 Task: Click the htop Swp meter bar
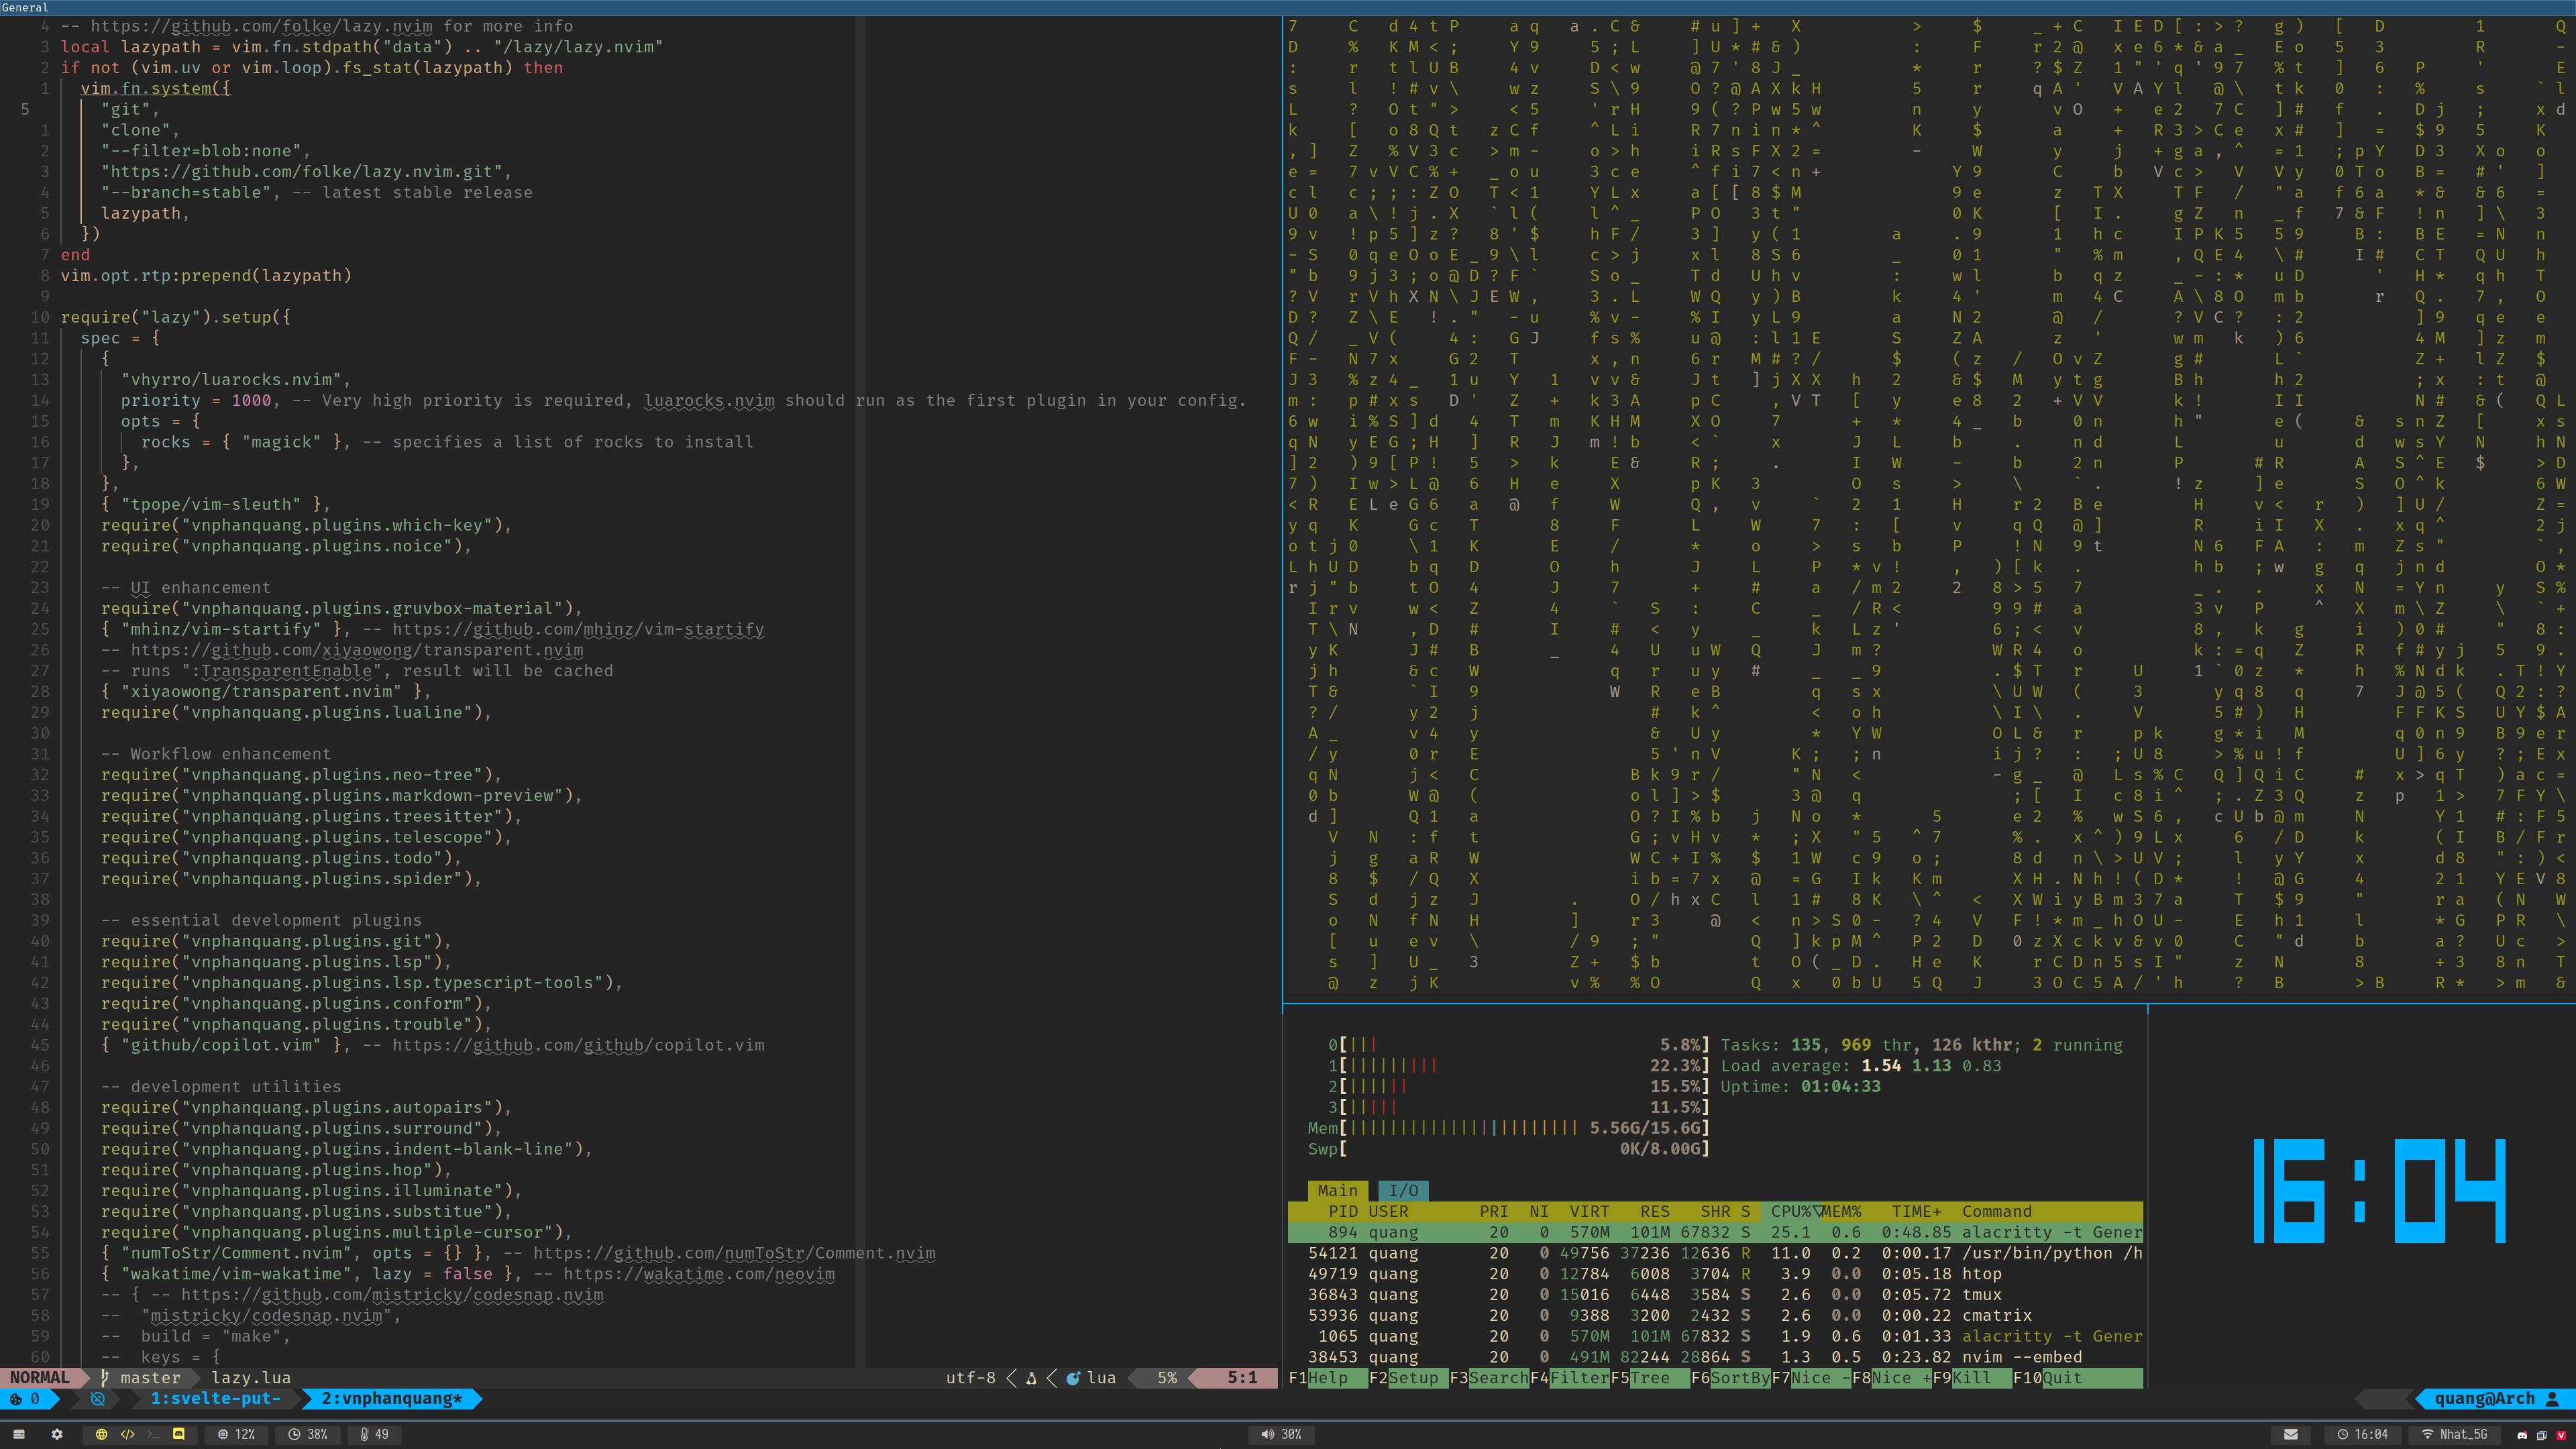tap(1508, 1149)
